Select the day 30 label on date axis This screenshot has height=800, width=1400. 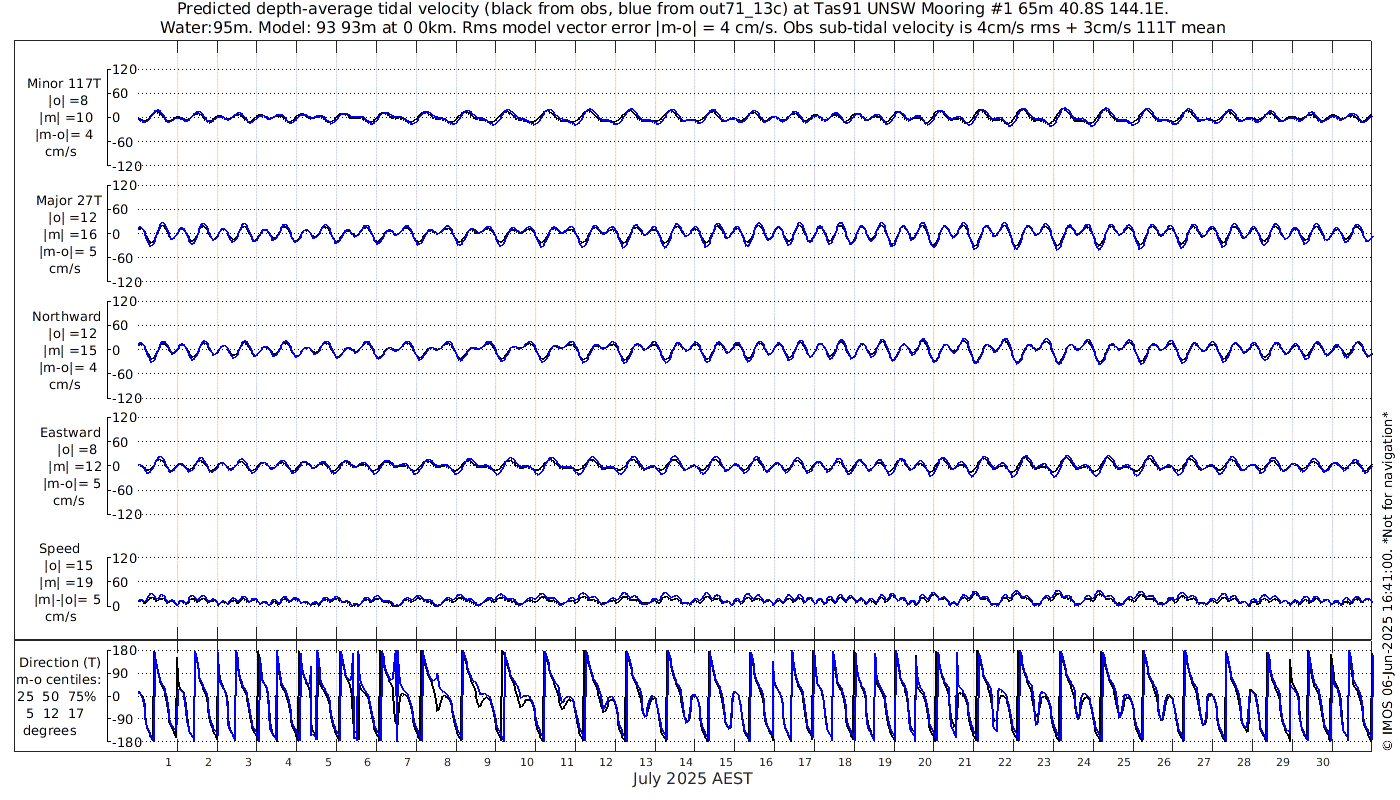[1323, 761]
